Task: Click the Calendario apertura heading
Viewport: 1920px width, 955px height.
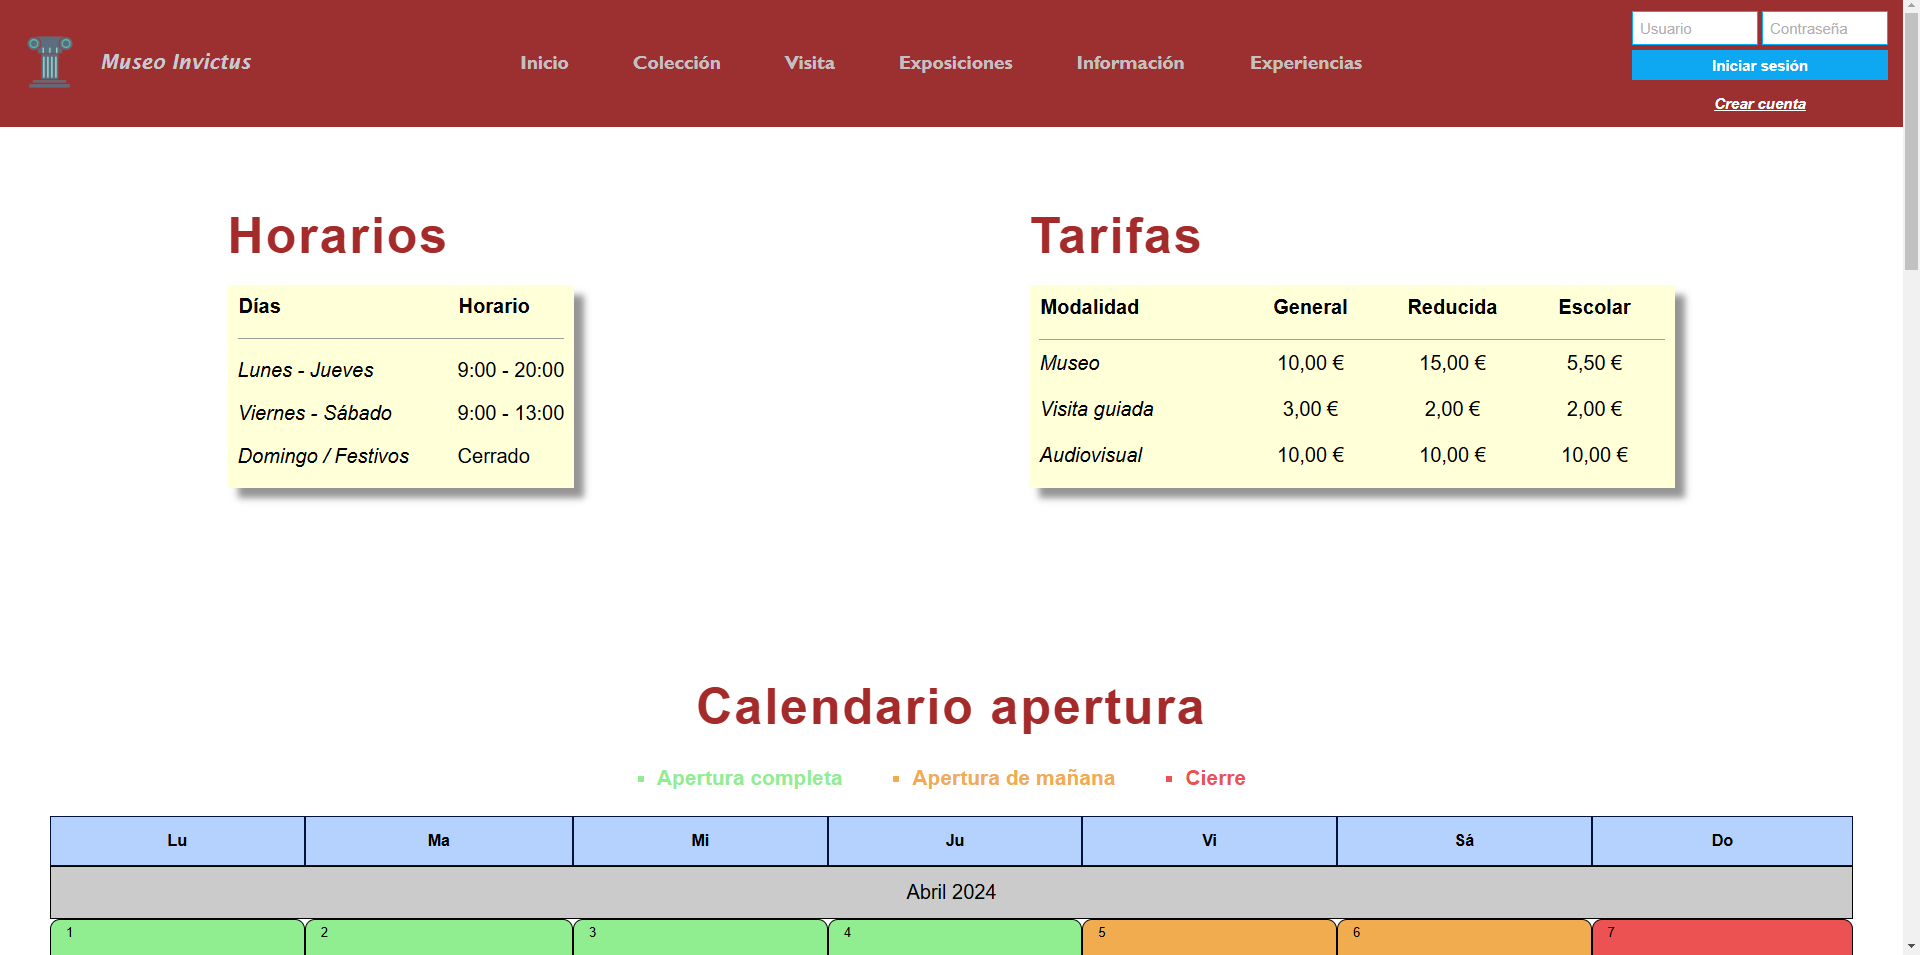Action: (951, 707)
